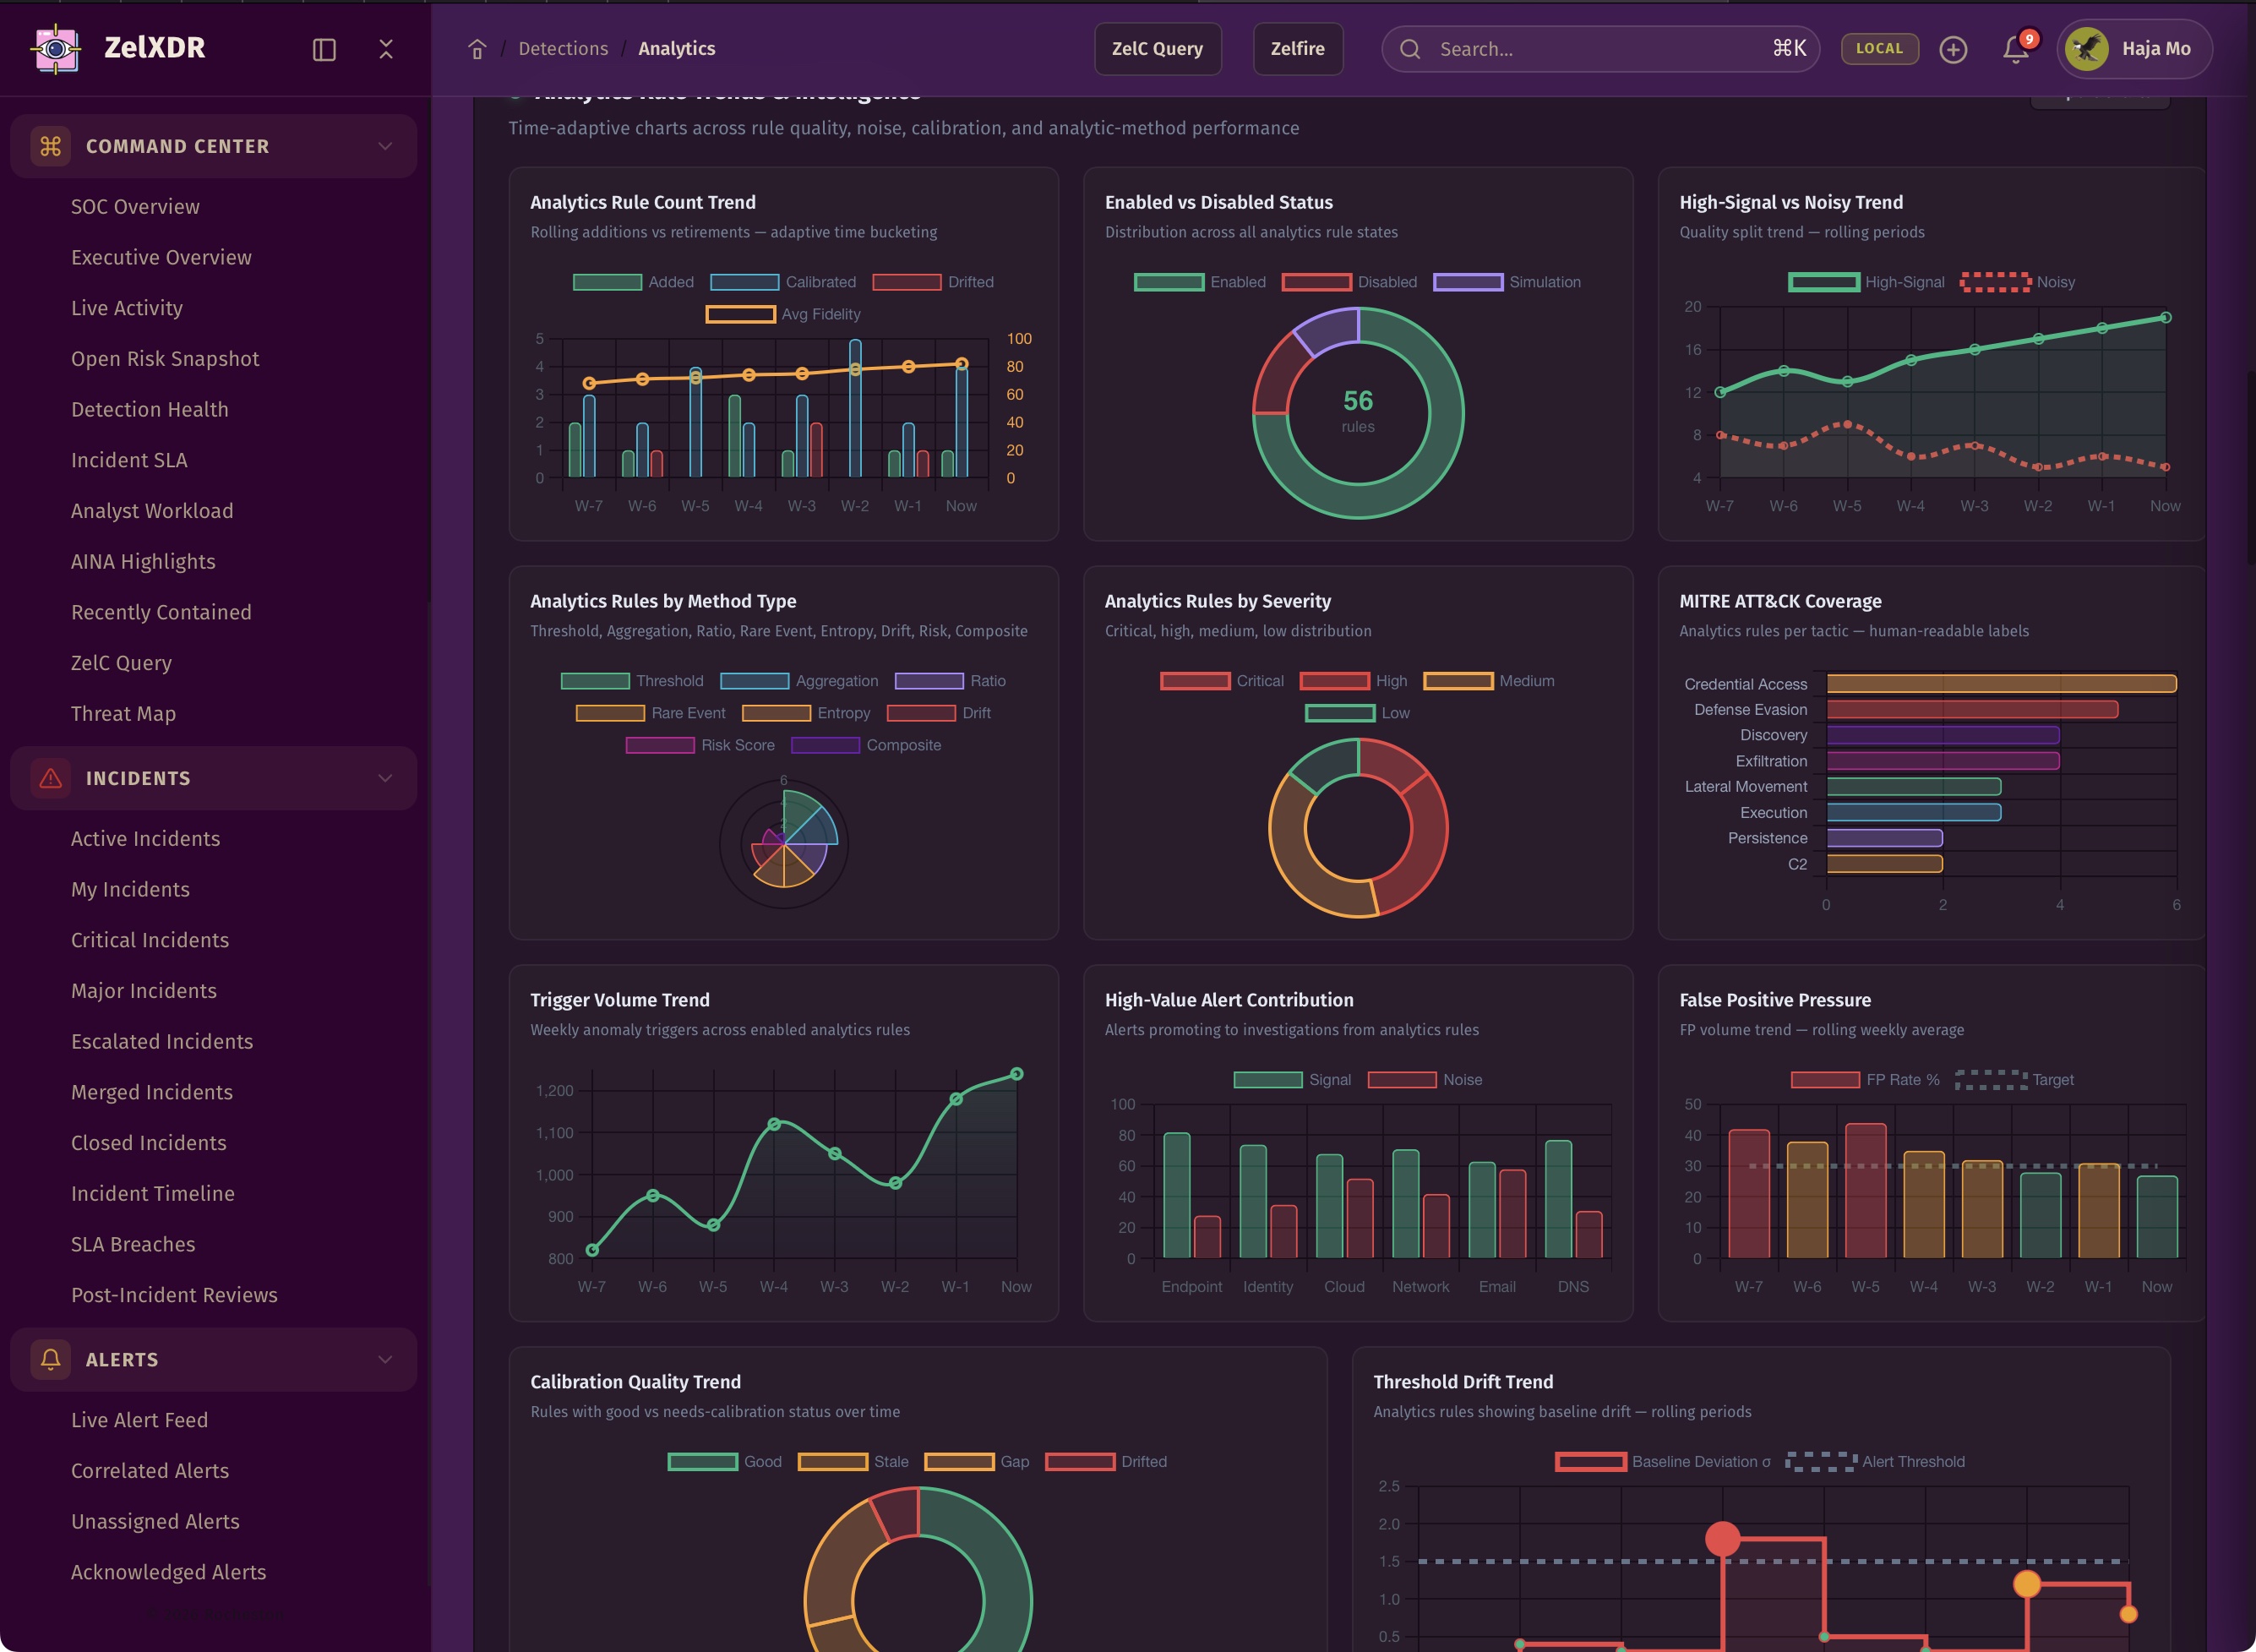2256x1652 pixels.
Task: Select Critical Incidents menu item
Action: point(149,940)
